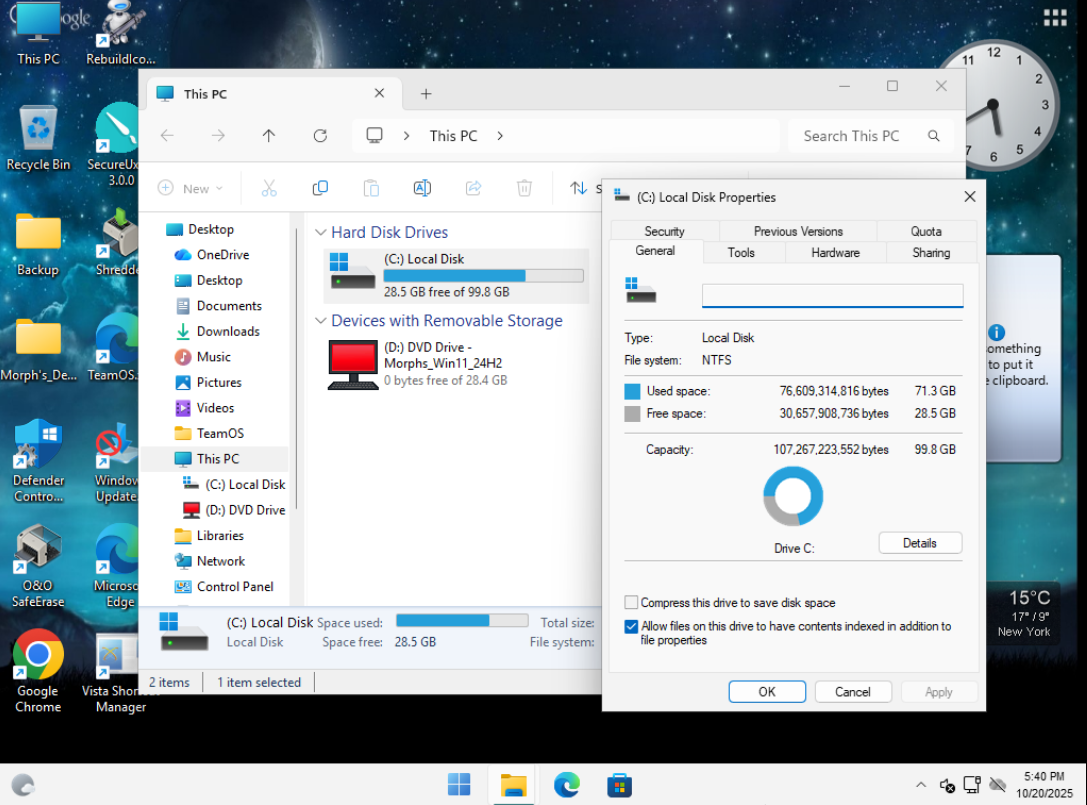Click the Rename icon in command bar
1087x805 pixels.
pyautogui.click(x=422, y=188)
